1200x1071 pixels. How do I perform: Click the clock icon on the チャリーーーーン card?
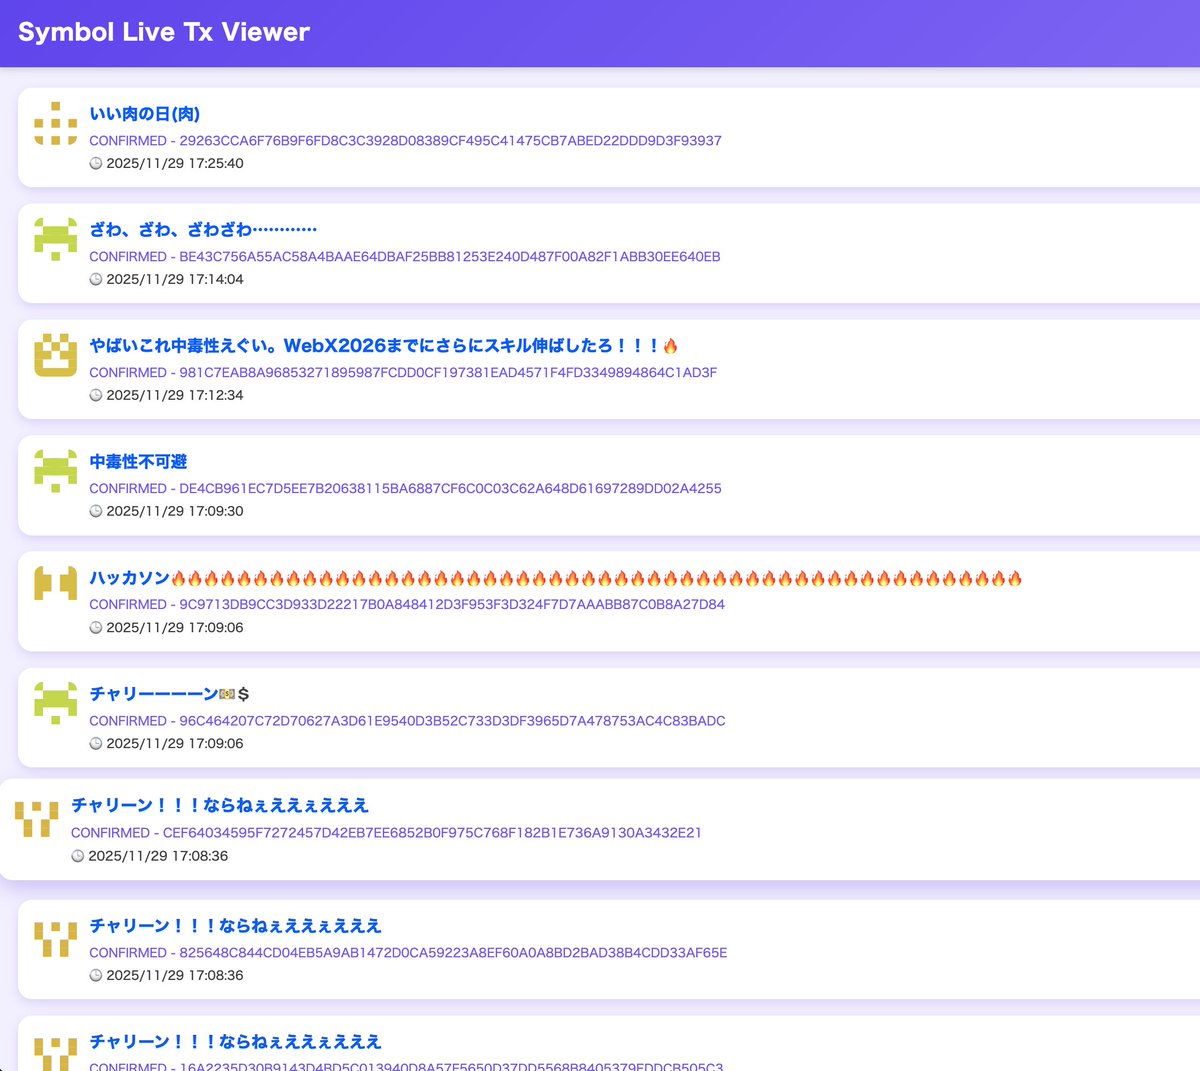(x=96, y=744)
